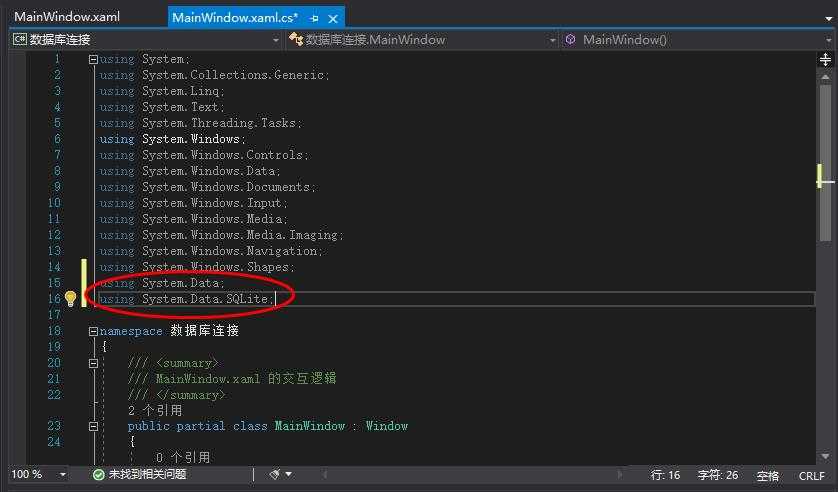Click the 字符: 26 character indicator

click(718, 475)
